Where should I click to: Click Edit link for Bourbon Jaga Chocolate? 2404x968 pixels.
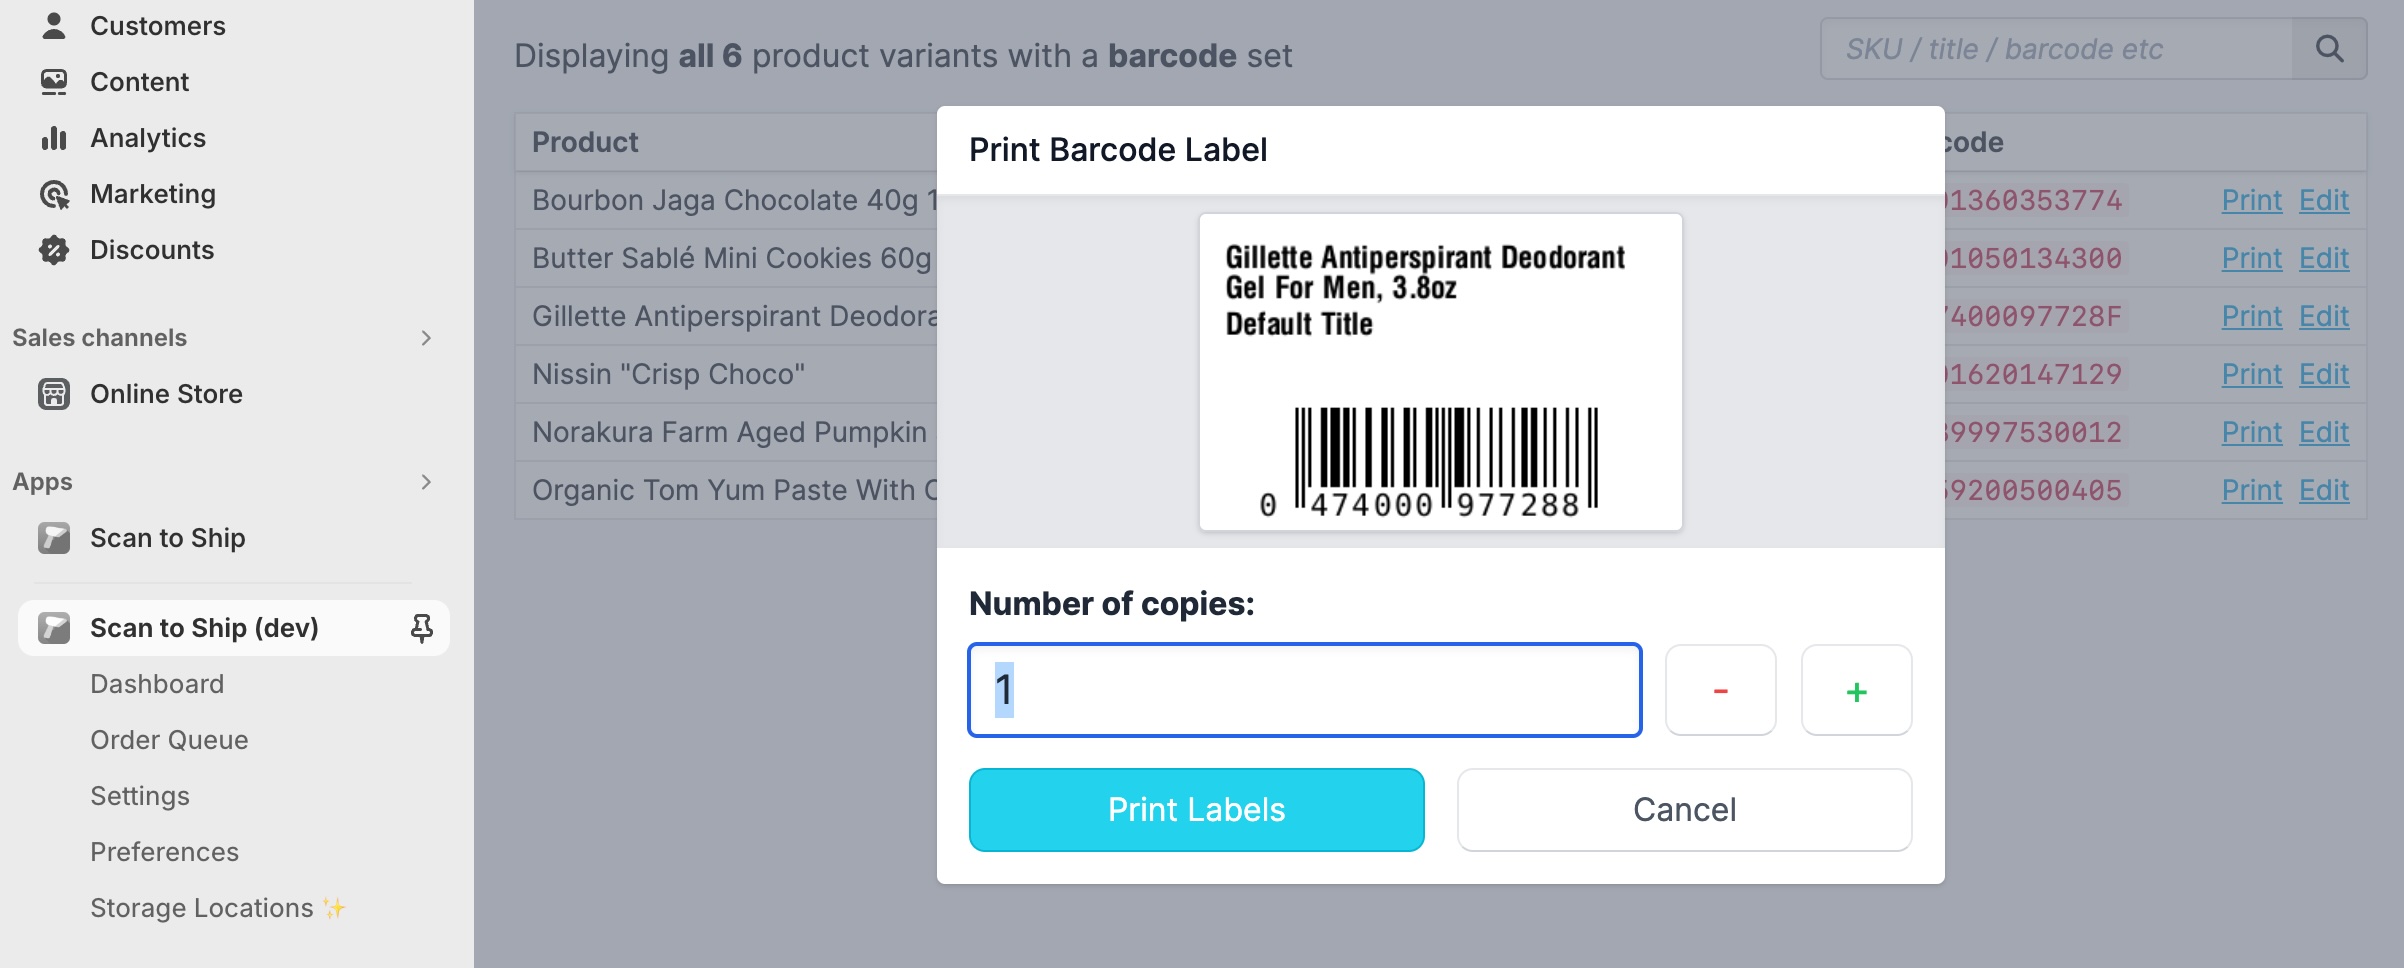pos(2323,200)
